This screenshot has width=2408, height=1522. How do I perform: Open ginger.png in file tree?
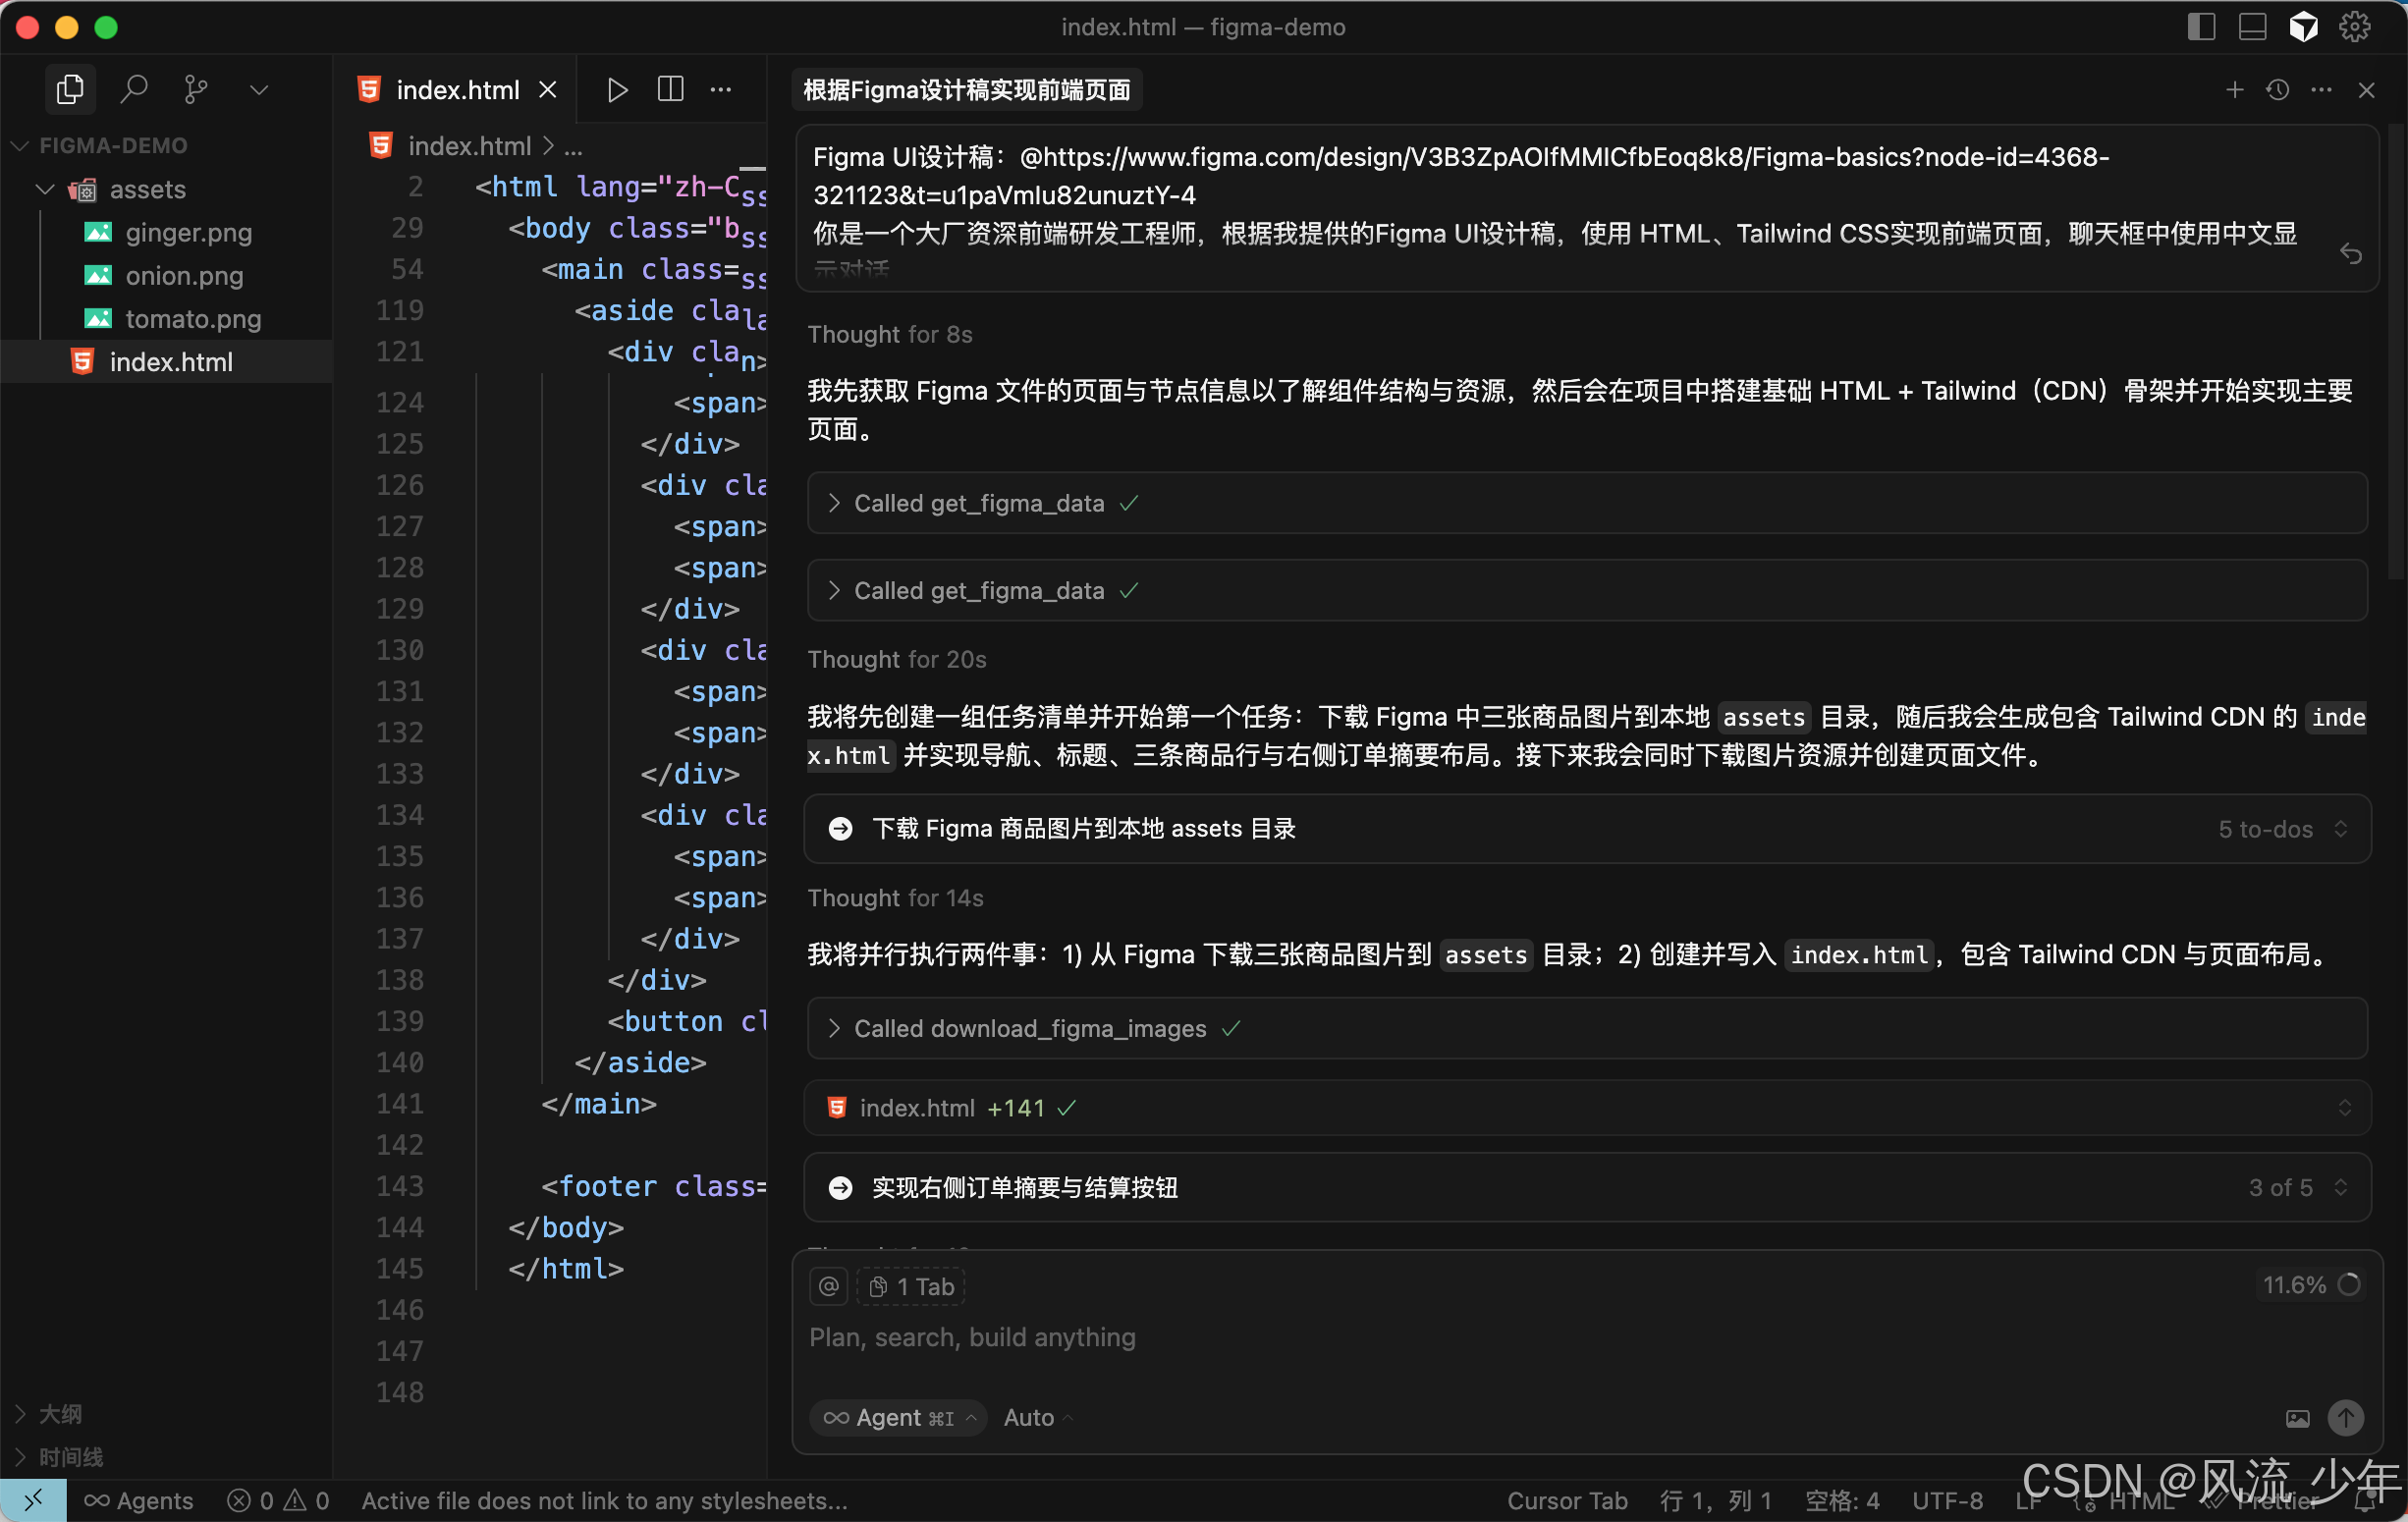188,232
